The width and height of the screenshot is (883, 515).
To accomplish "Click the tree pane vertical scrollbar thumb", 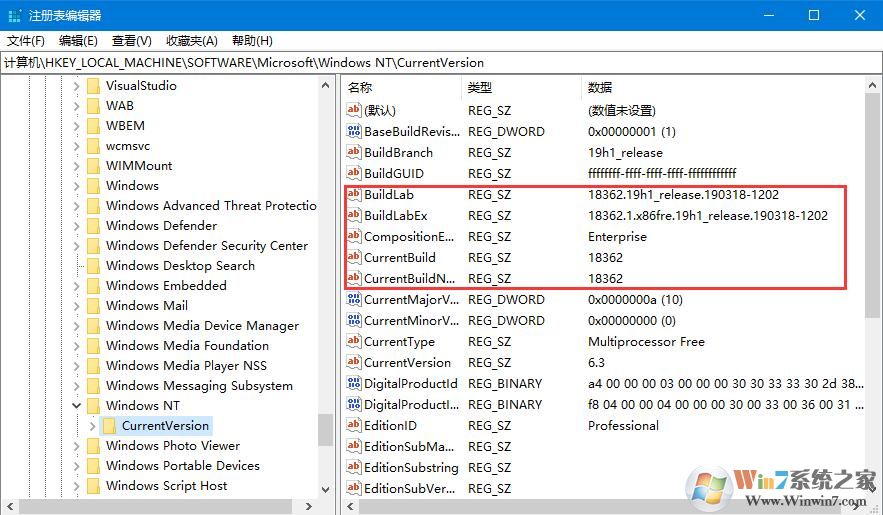I will [325, 430].
